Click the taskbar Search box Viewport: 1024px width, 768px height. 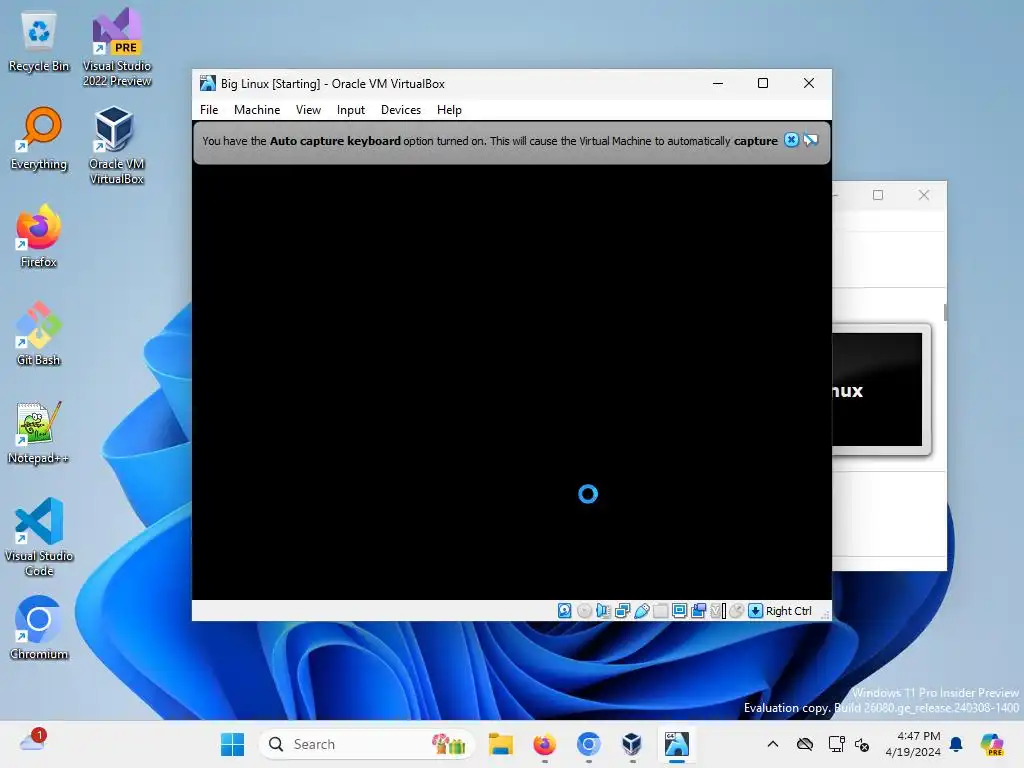point(366,744)
